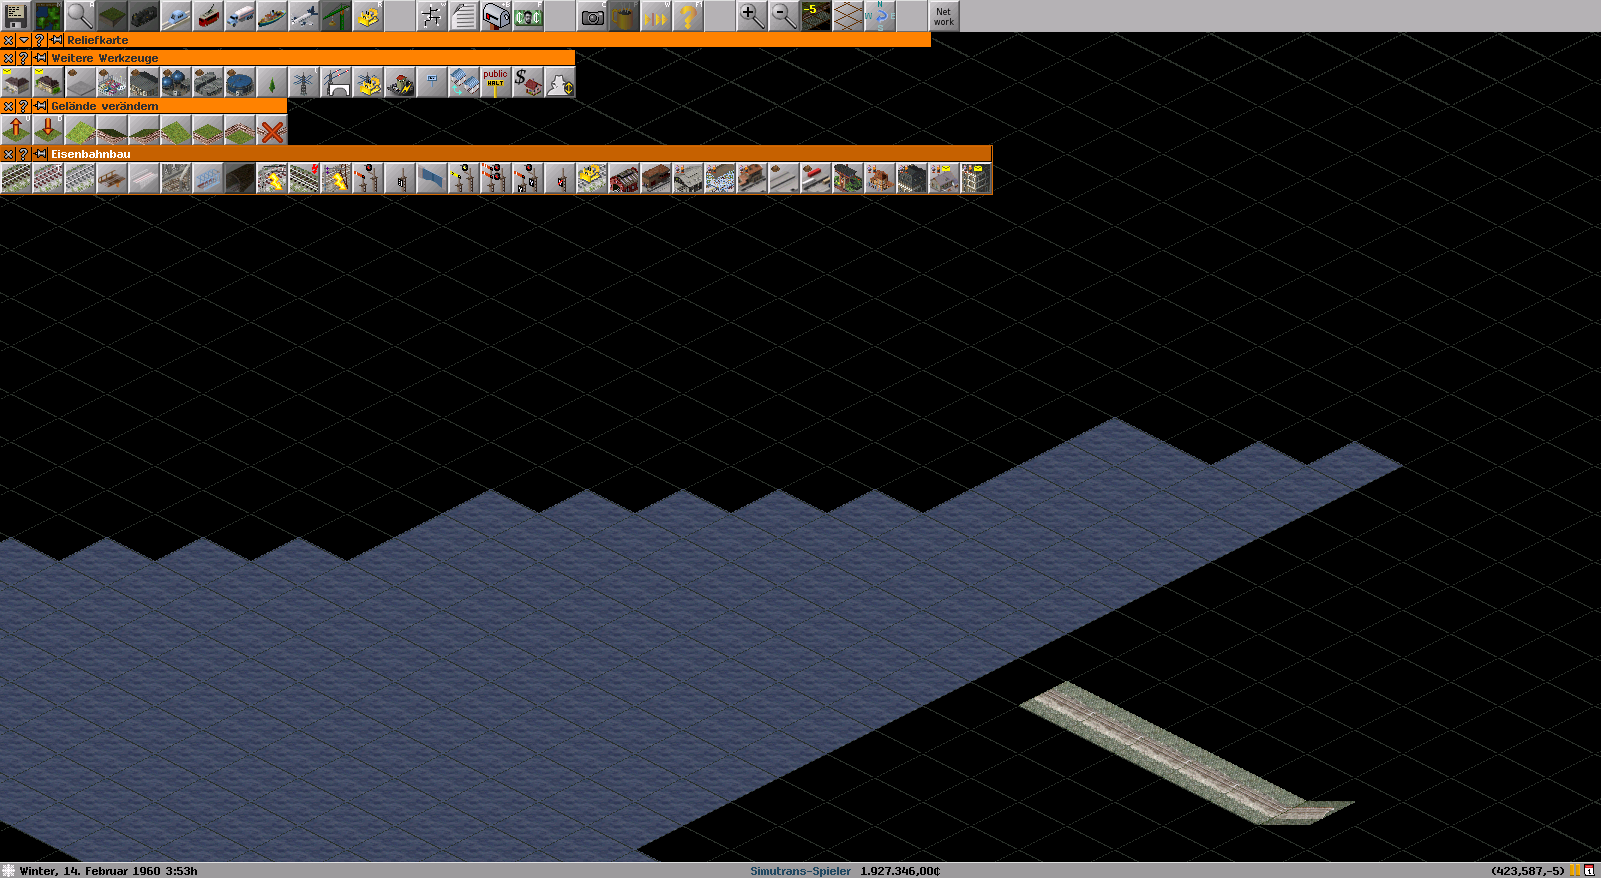Close the Gelände verändern toolbar

tap(8, 106)
